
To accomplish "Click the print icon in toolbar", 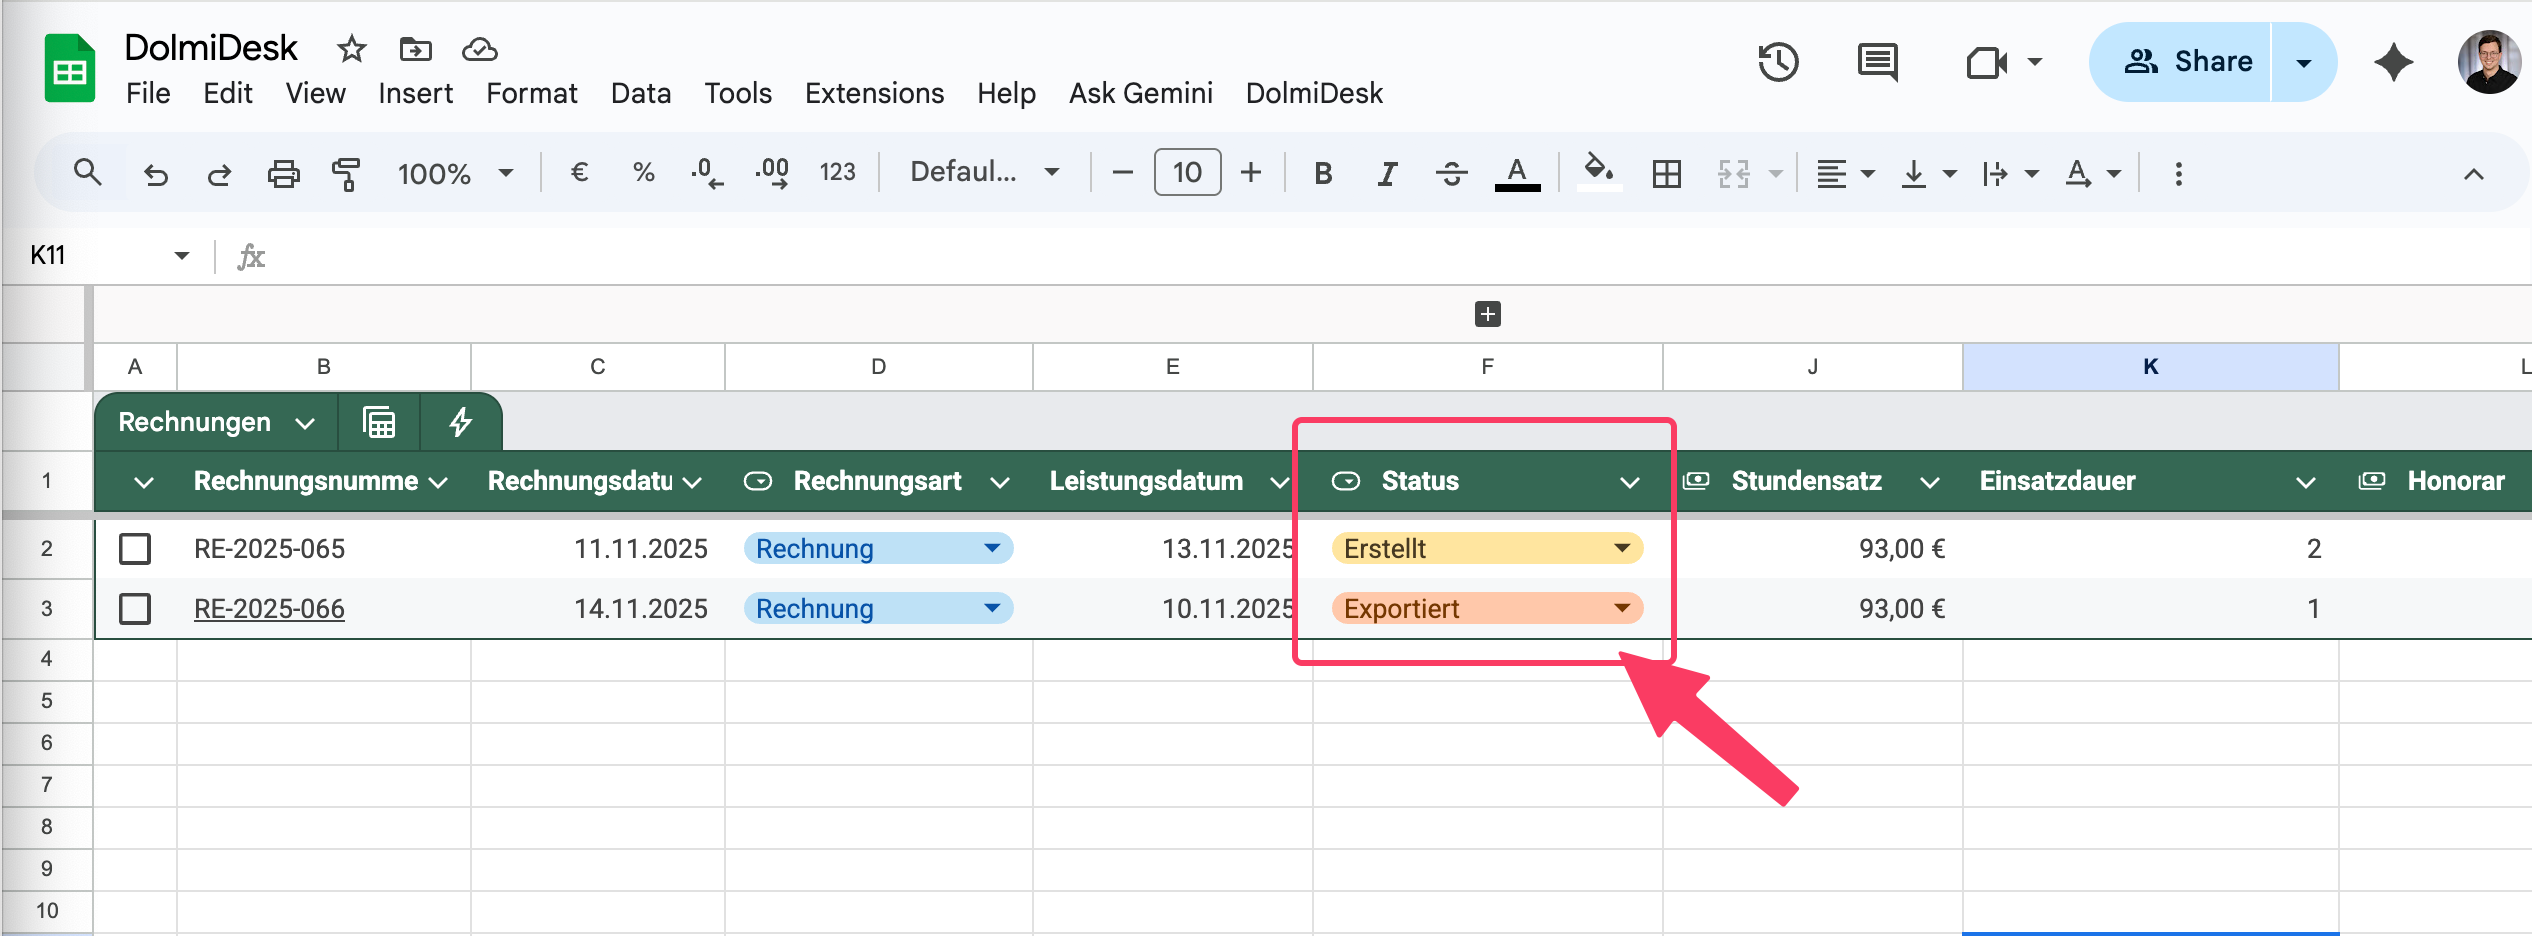I will coord(283,173).
